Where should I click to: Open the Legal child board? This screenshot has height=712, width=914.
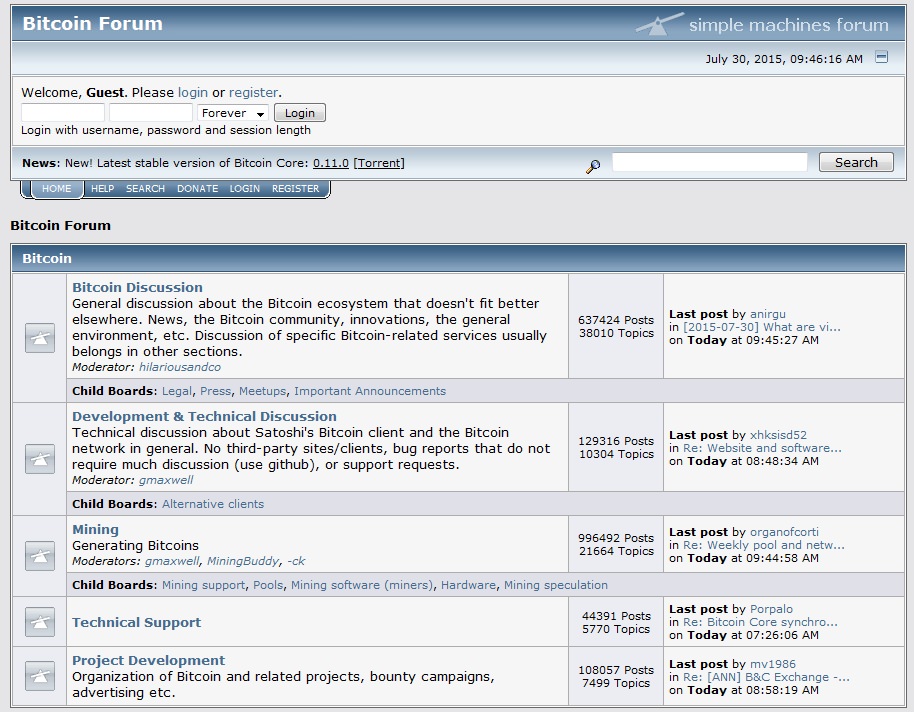point(177,391)
